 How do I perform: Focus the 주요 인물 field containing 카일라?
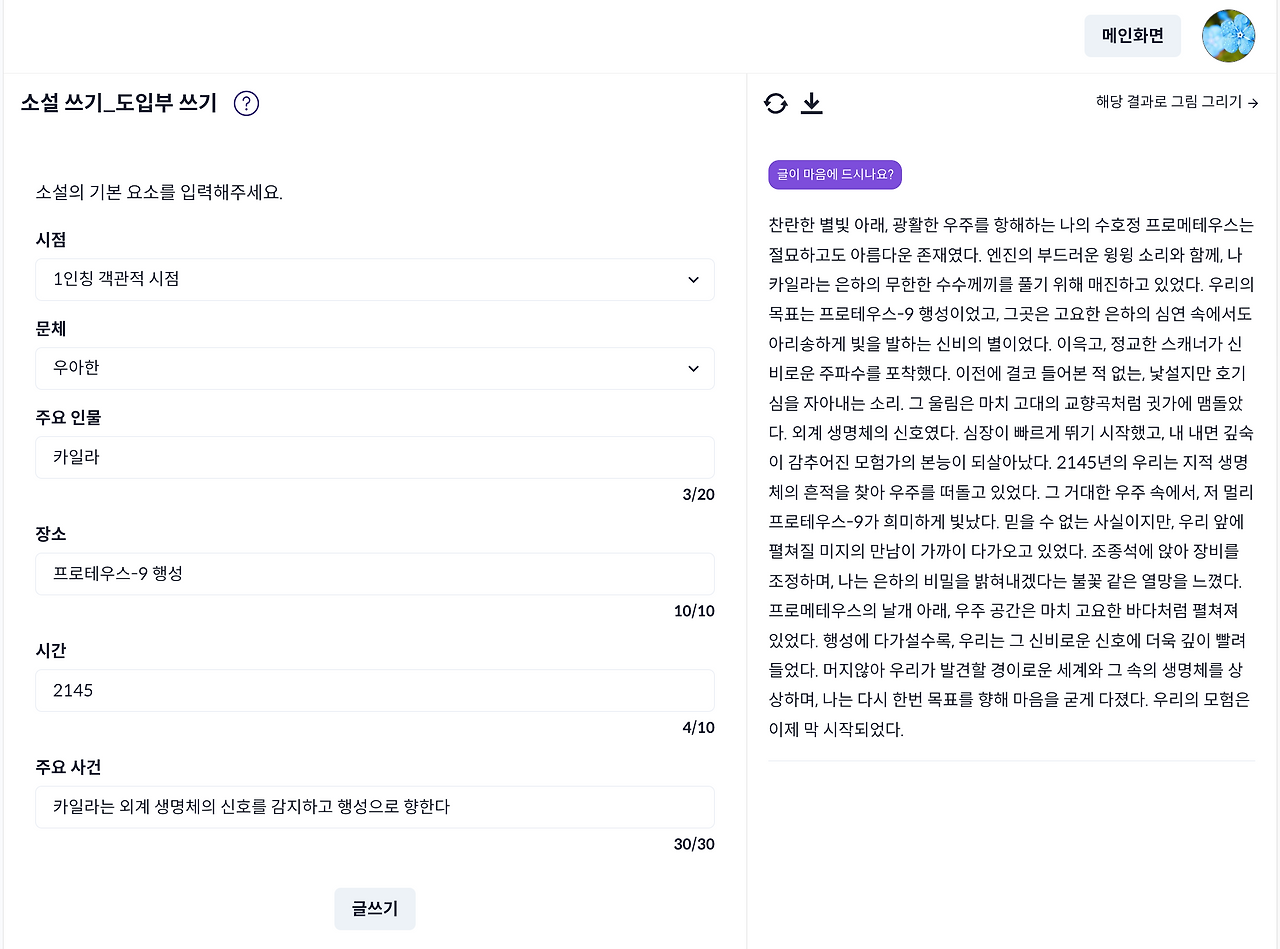pyautogui.click(x=375, y=457)
